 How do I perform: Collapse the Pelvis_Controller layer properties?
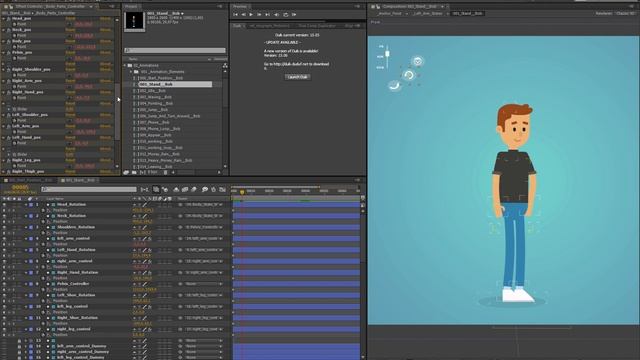click(25, 284)
